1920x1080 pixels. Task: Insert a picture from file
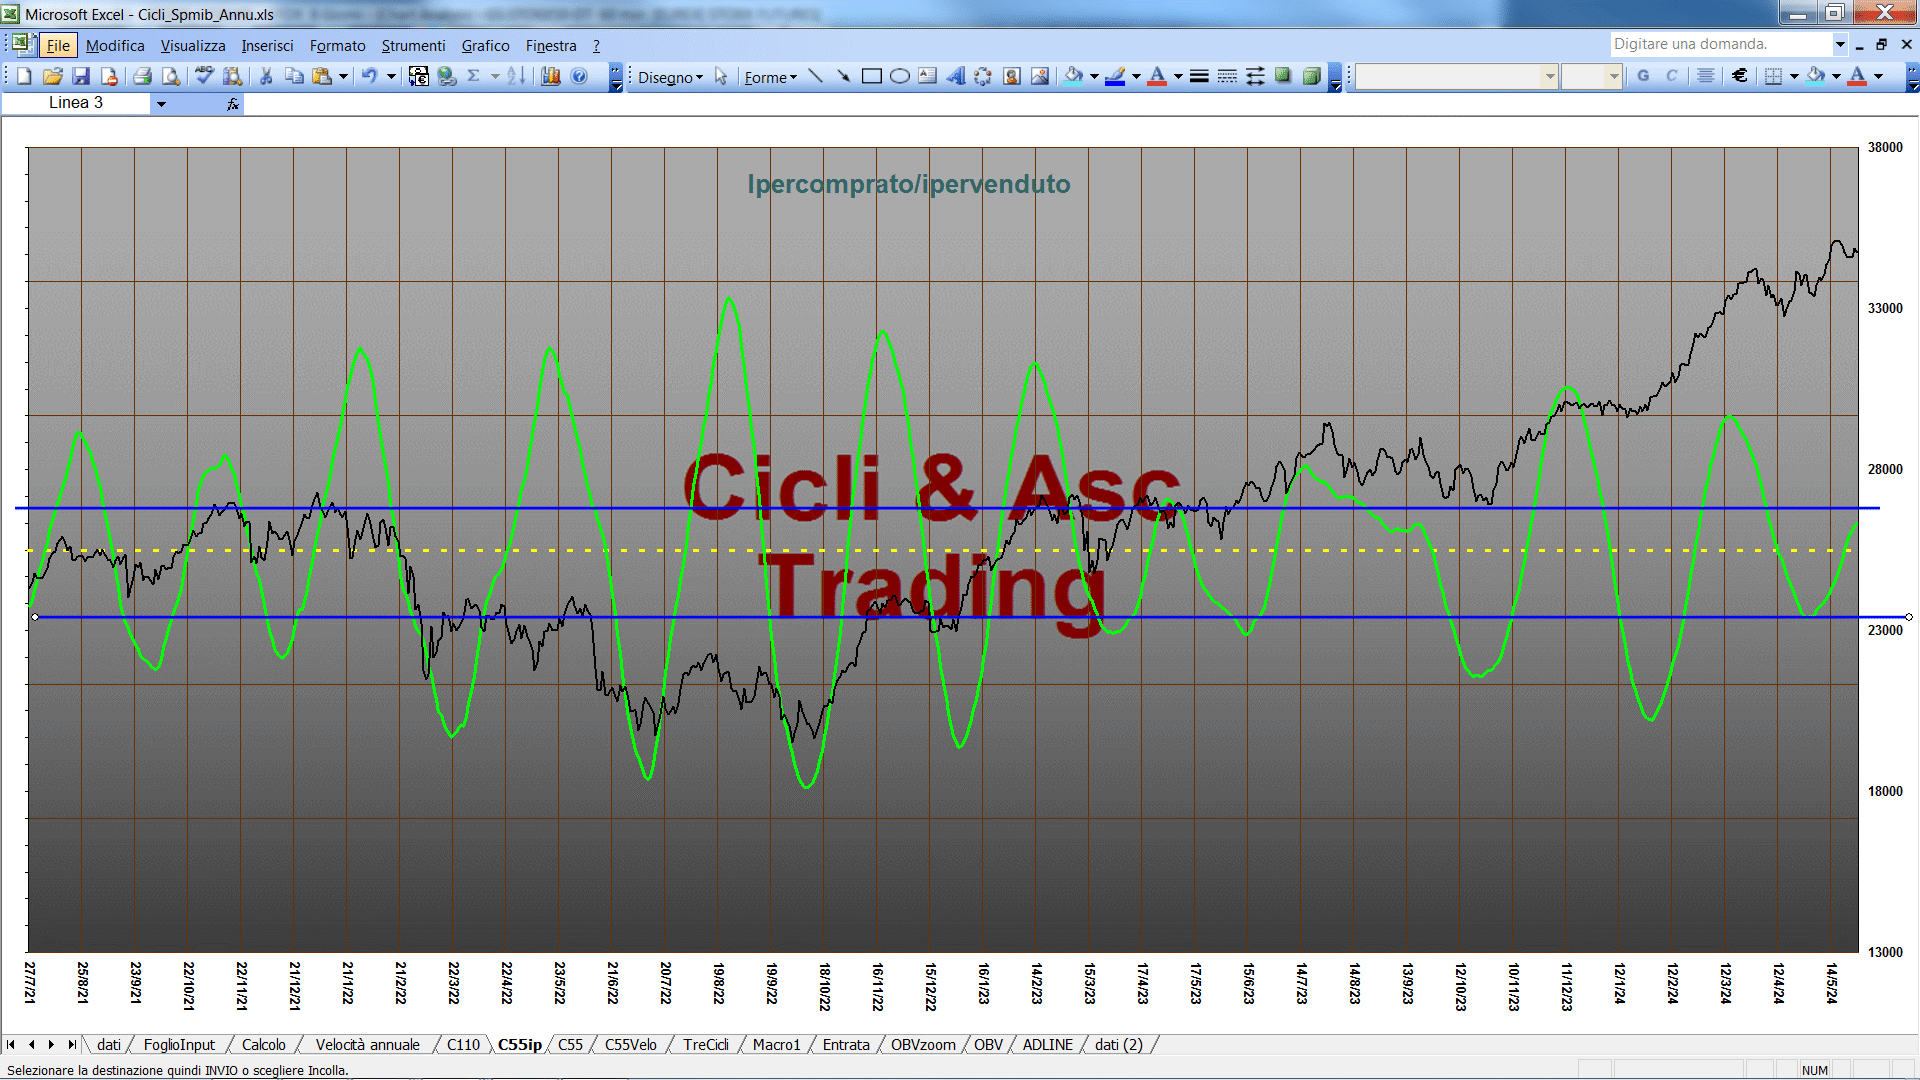(x=1040, y=76)
